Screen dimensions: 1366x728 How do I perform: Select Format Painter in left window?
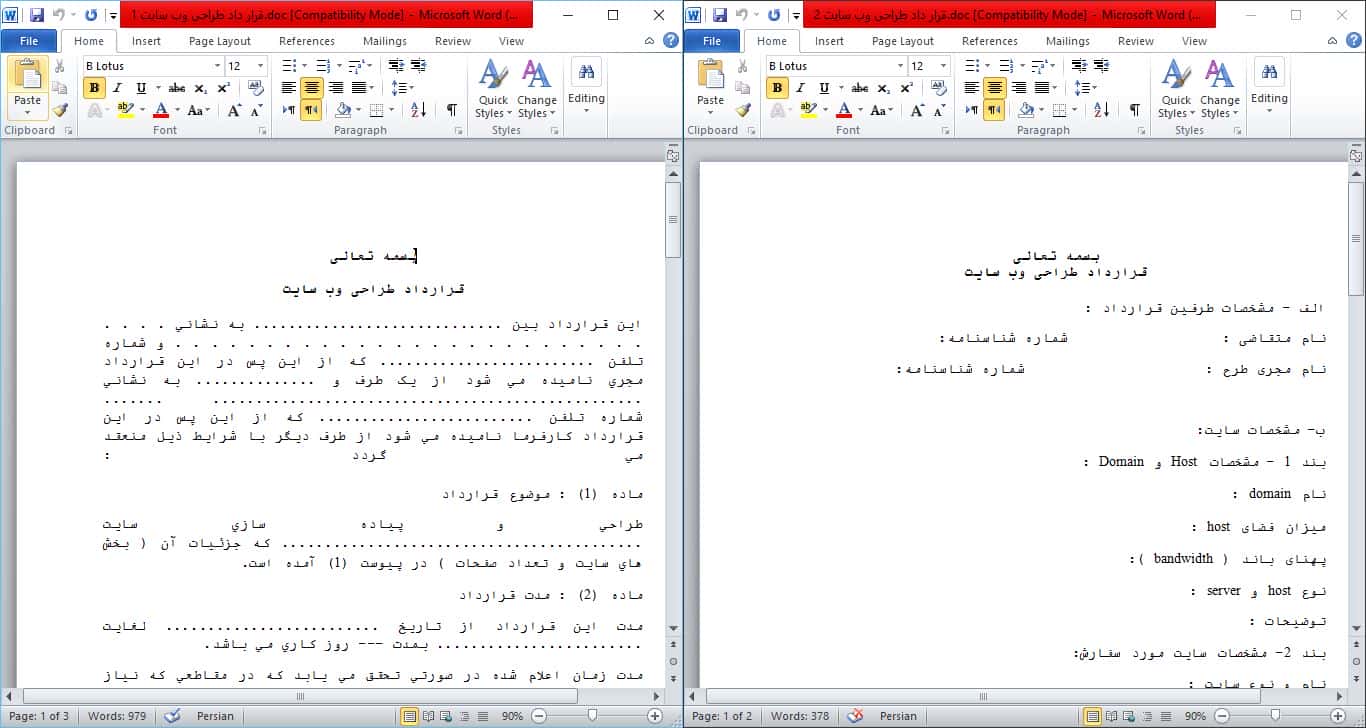click(x=60, y=110)
